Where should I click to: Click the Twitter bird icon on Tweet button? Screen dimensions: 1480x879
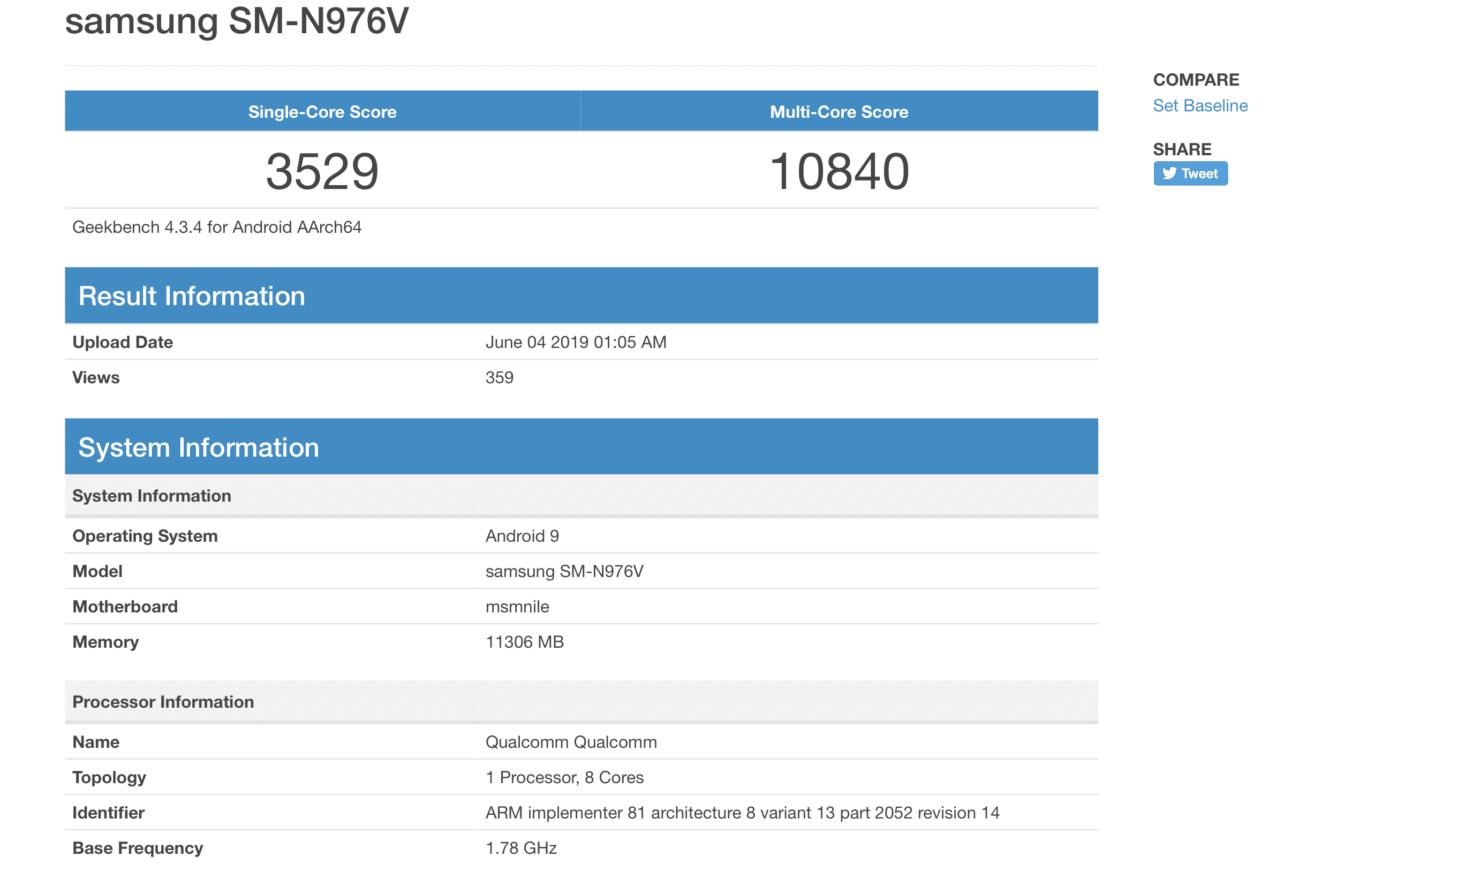[x=1169, y=173]
